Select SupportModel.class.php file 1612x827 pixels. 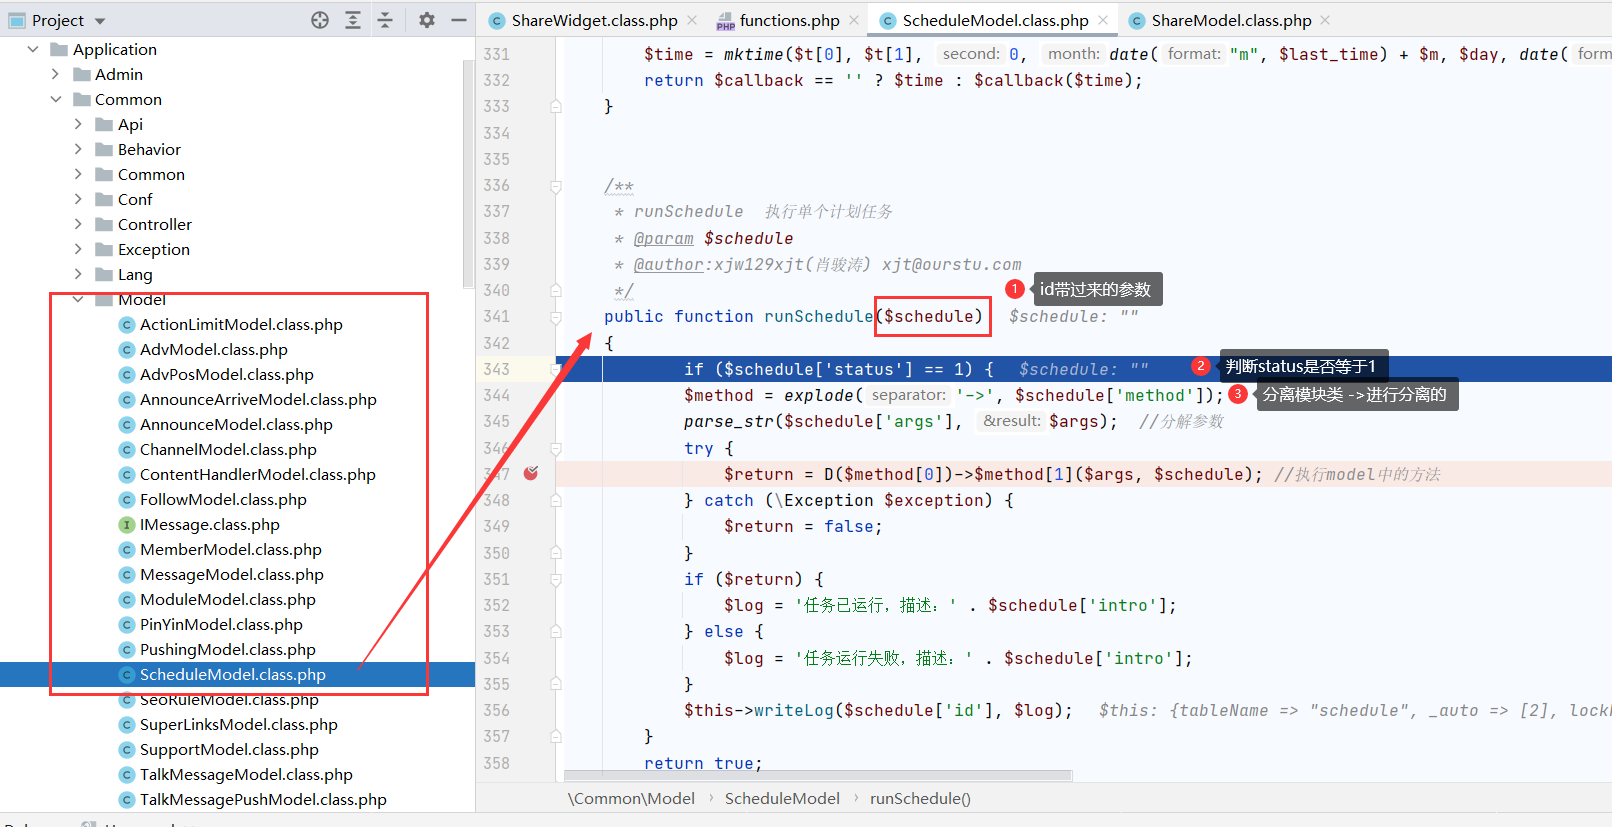click(x=229, y=749)
